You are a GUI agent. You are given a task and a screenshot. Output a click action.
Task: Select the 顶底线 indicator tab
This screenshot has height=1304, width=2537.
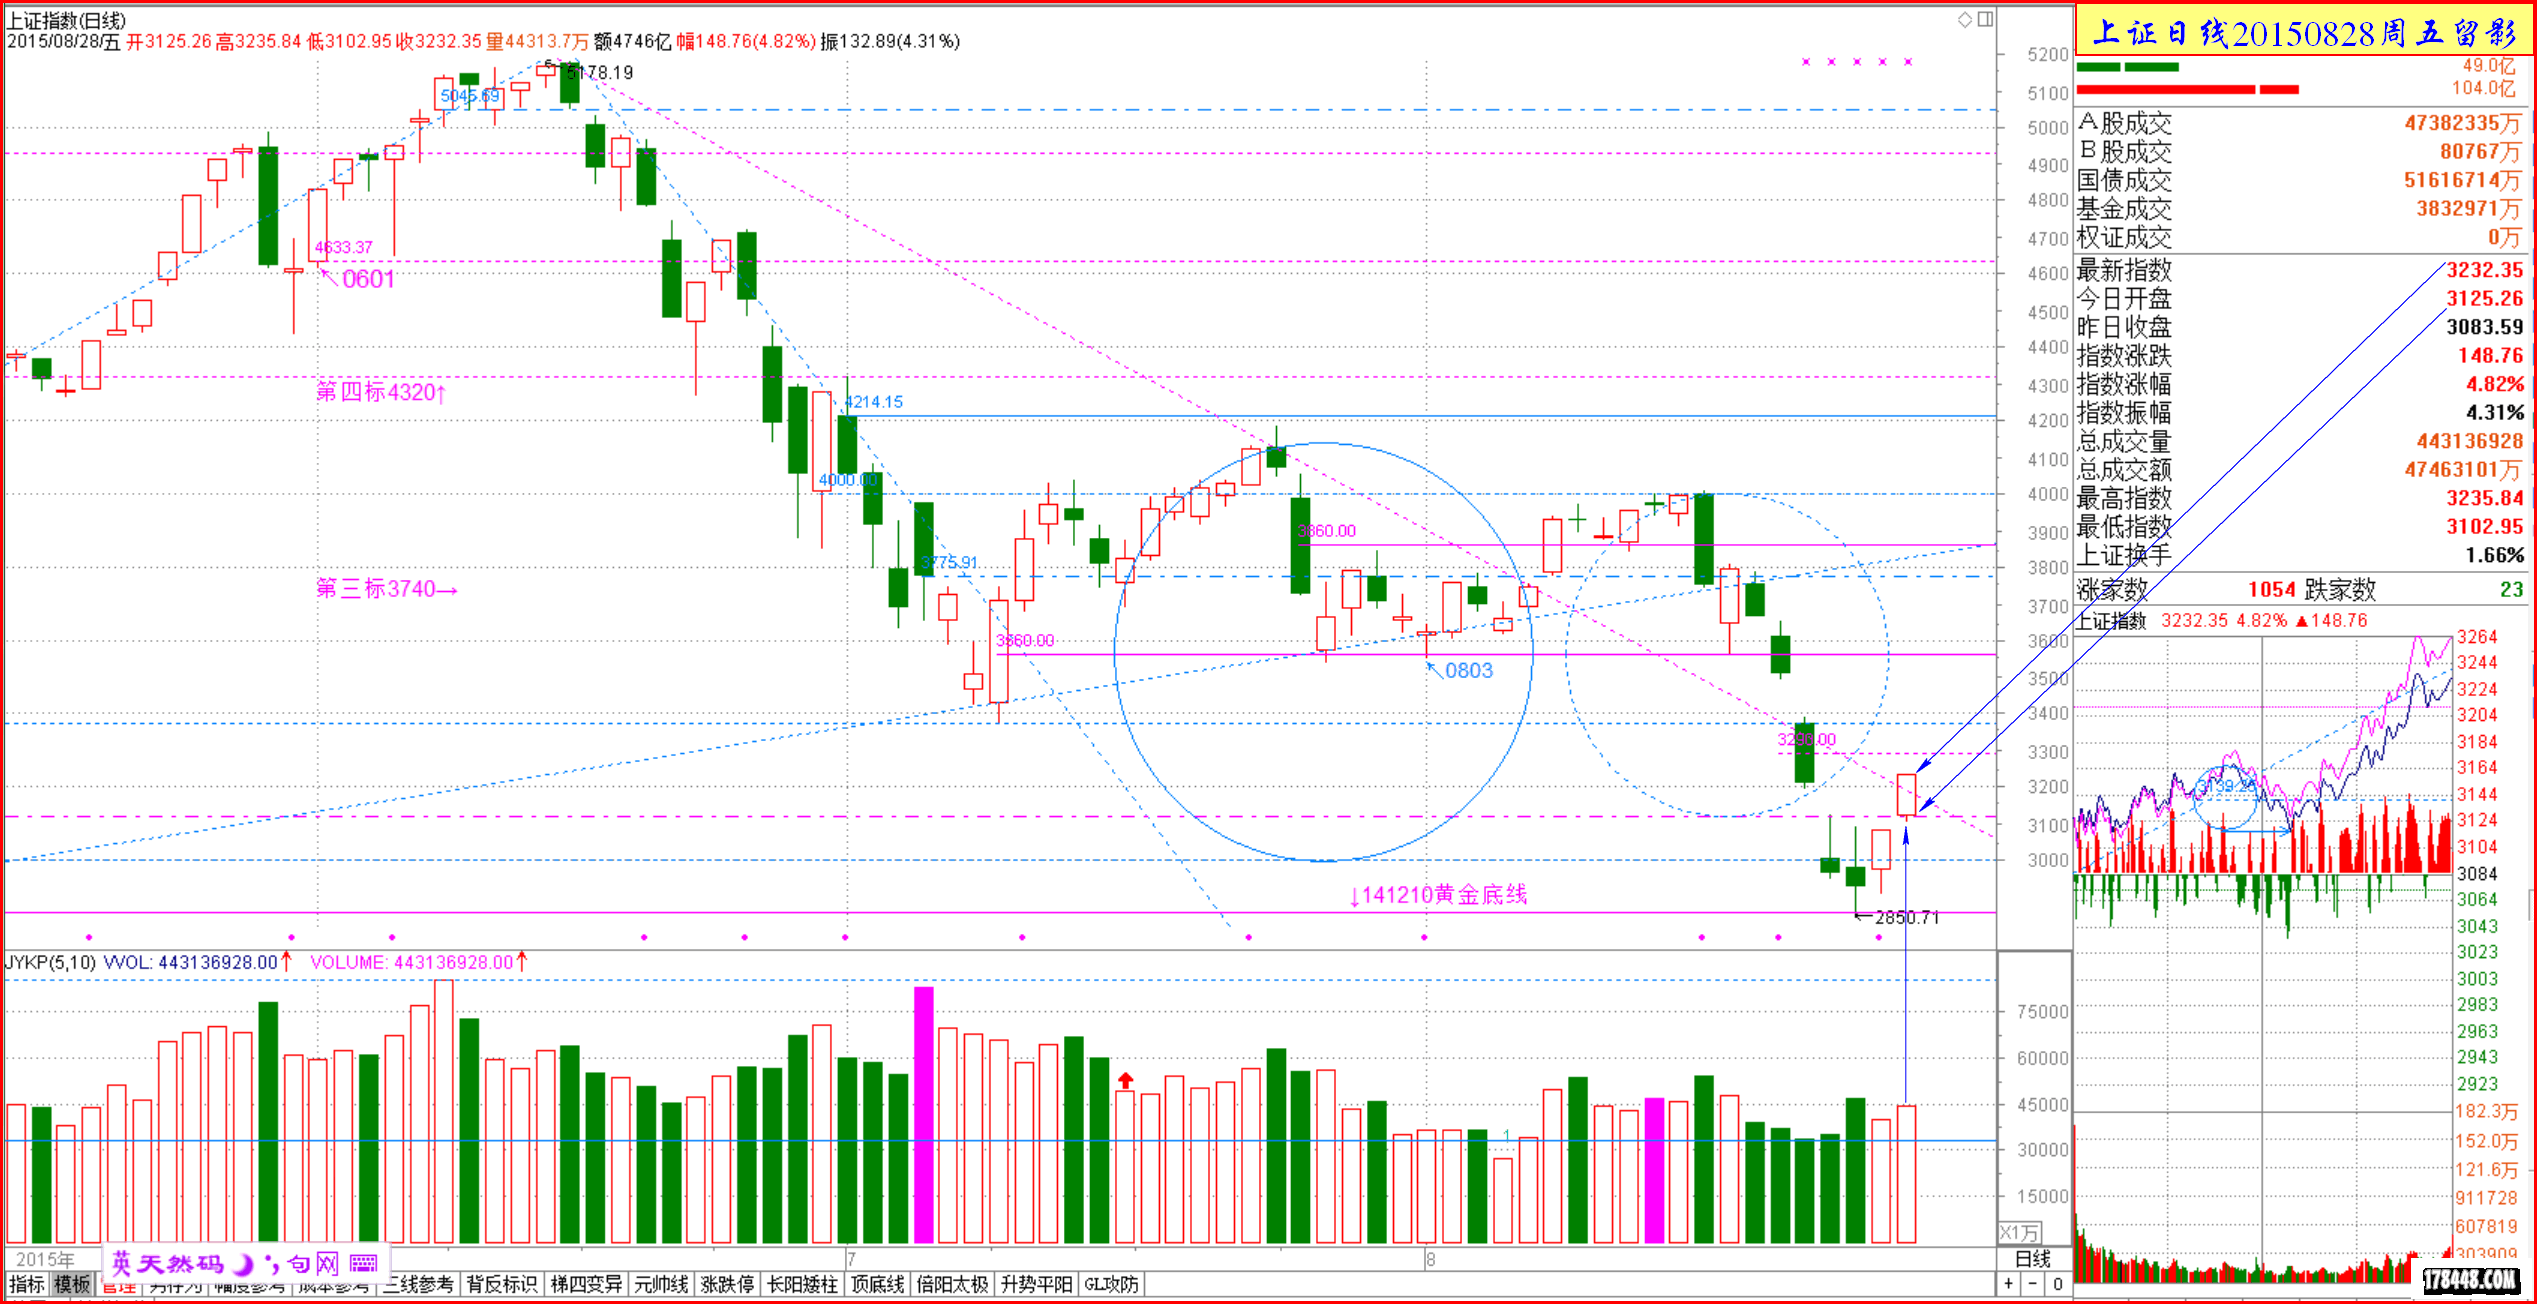pos(877,1285)
